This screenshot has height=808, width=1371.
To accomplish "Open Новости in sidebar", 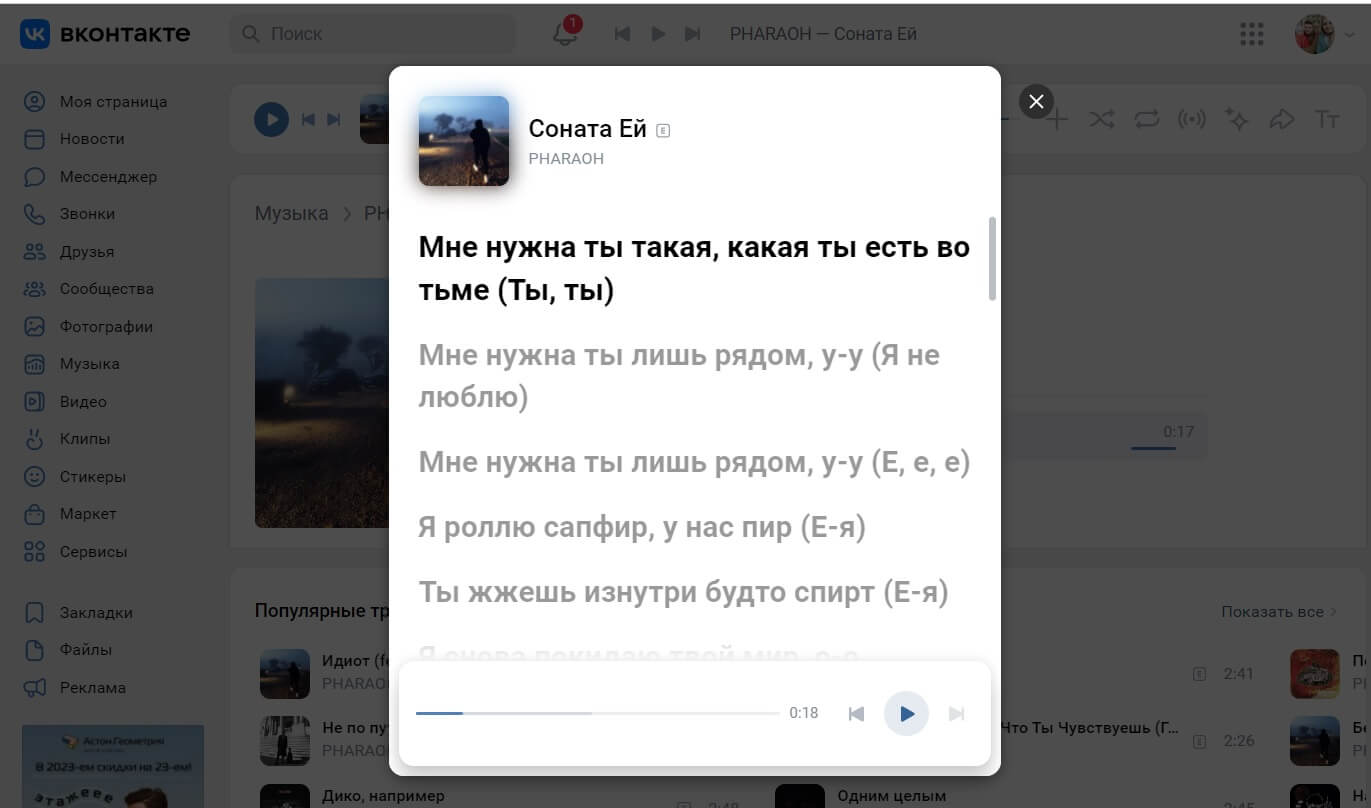I will coord(75,139).
